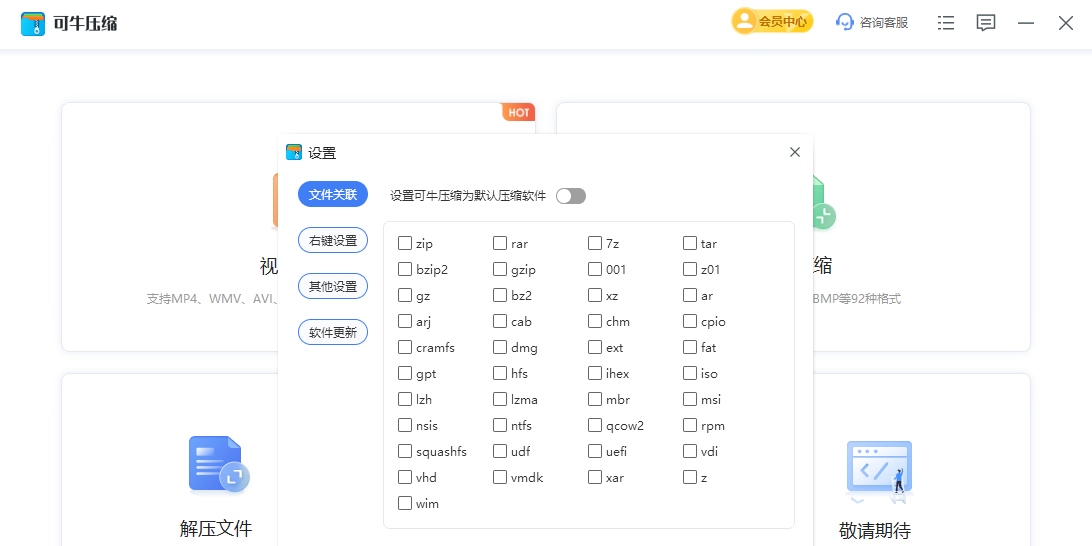Check the zip file association

pyautogui.click(x=405, y=243)
